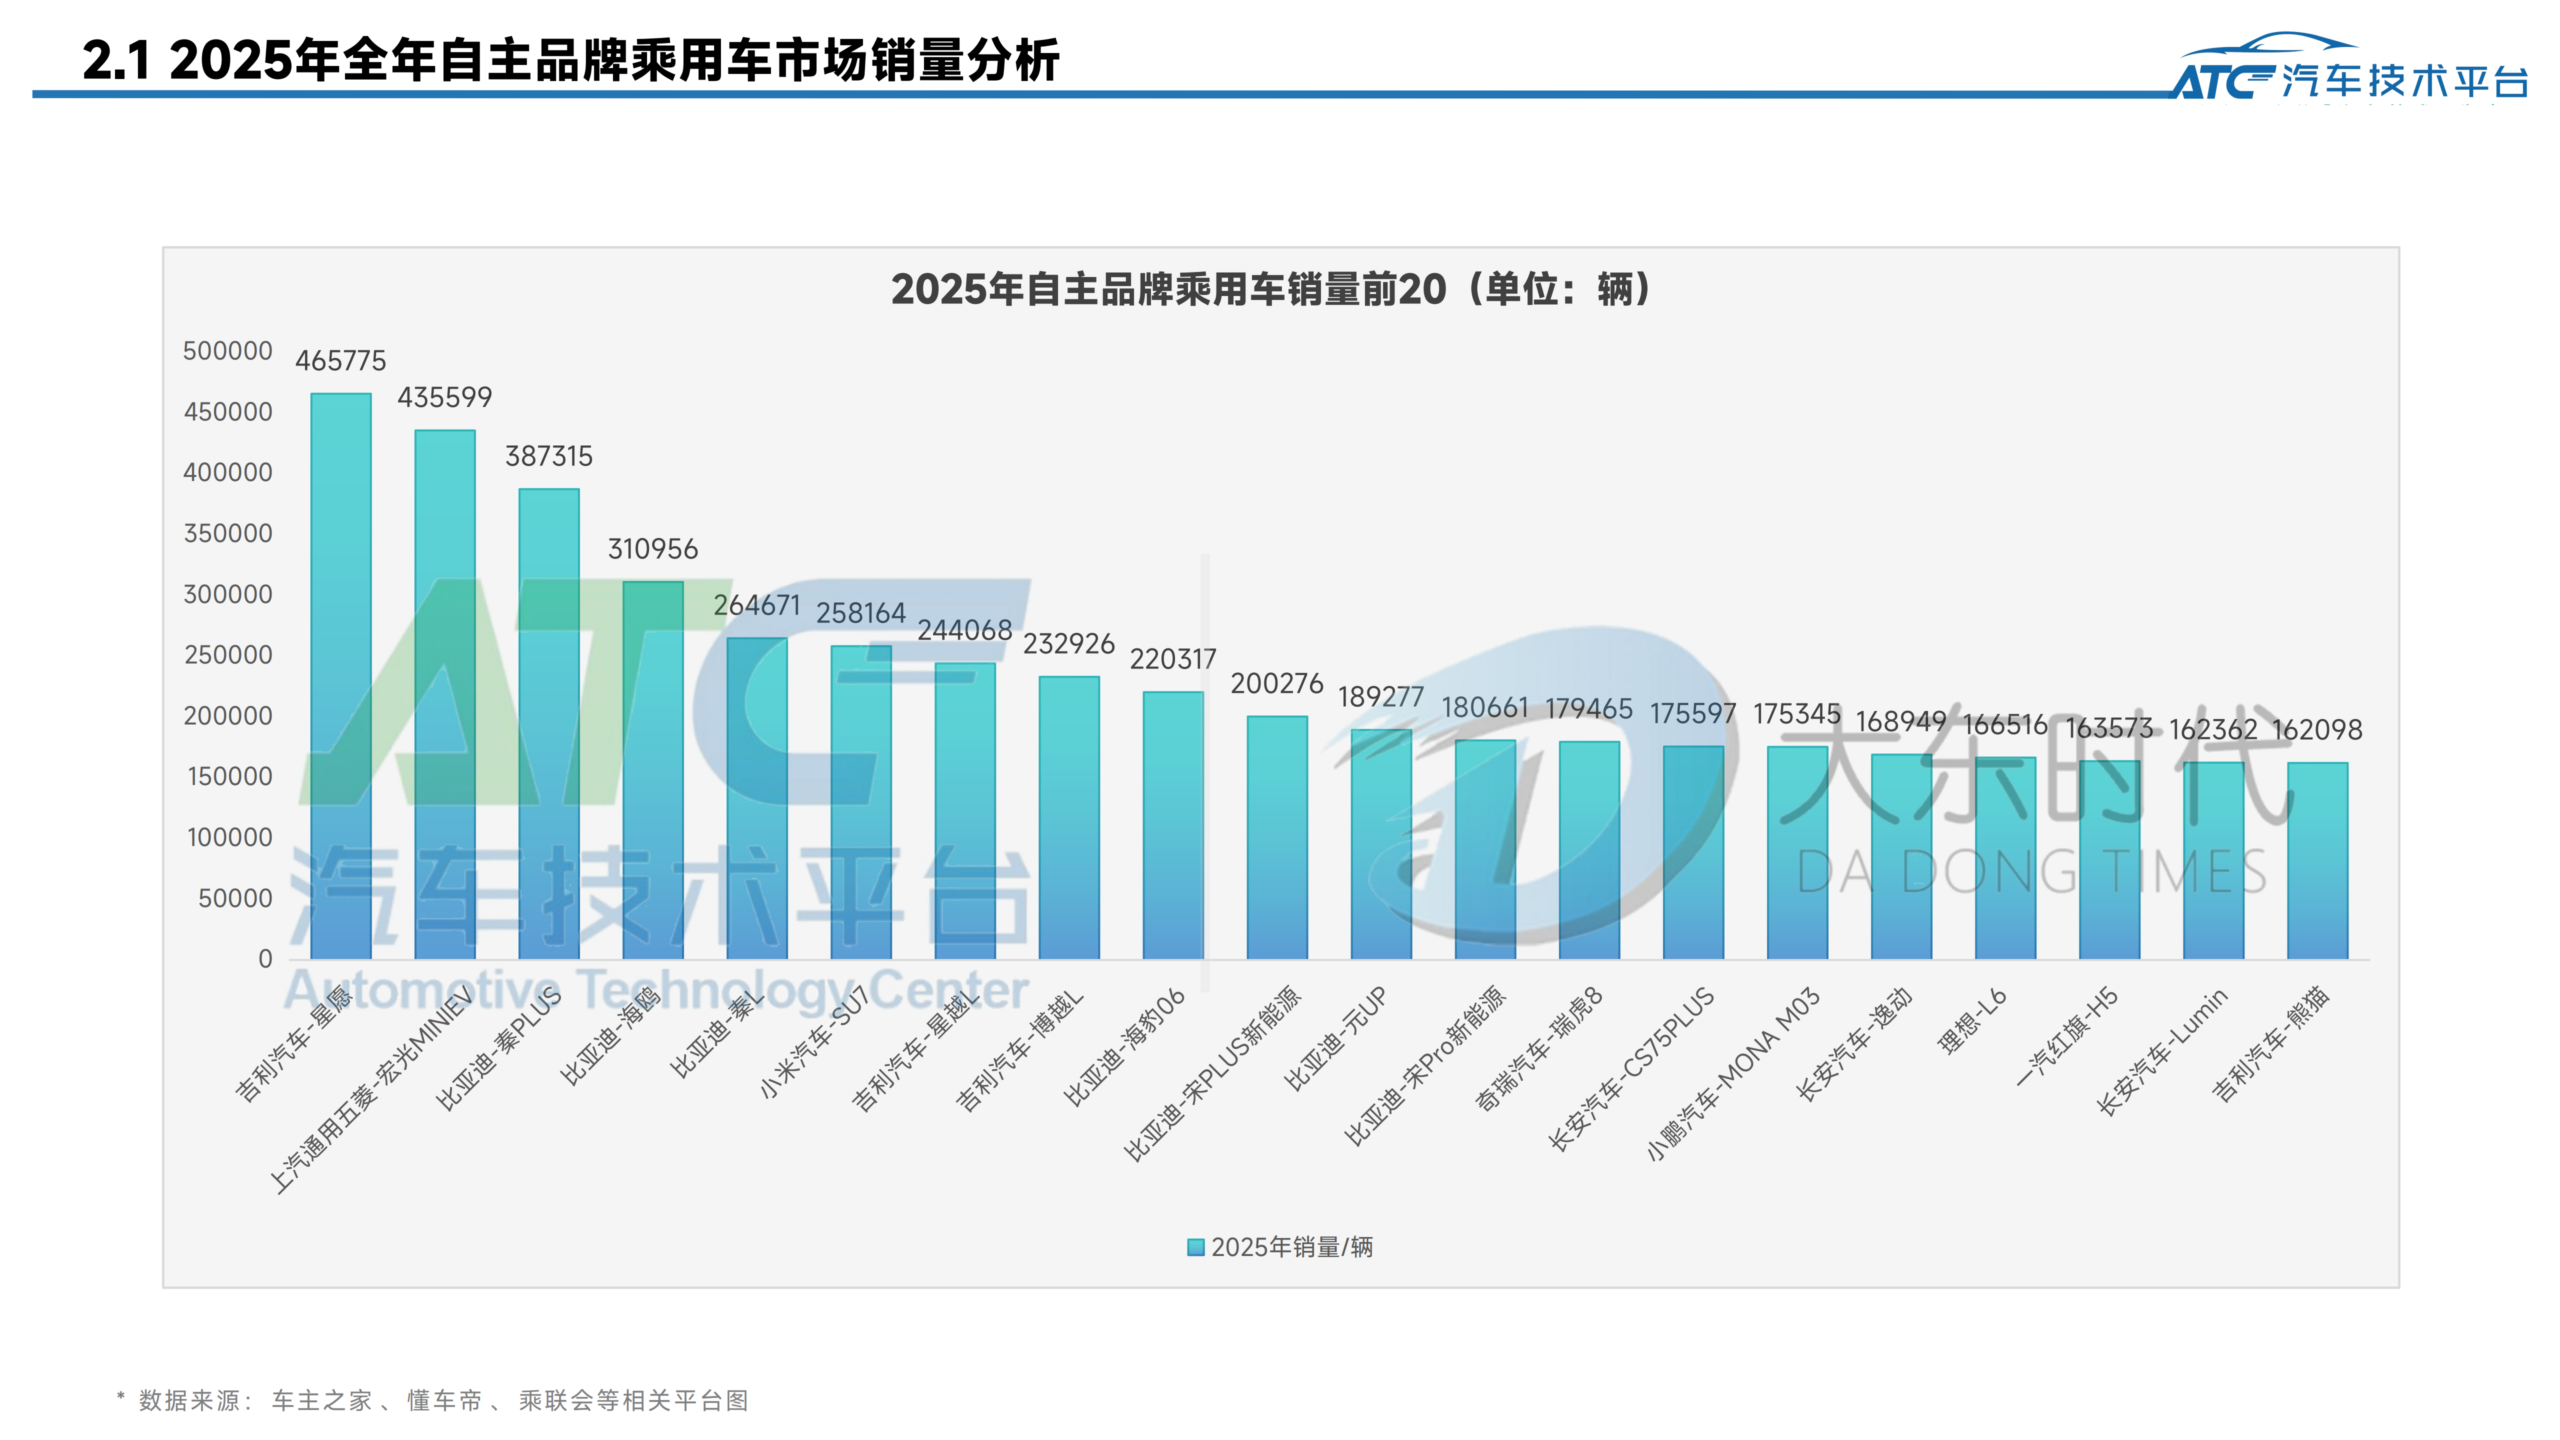
Task: Select the 宏光MINIEV bar labeled 435599
Action: tap(445, 694)
